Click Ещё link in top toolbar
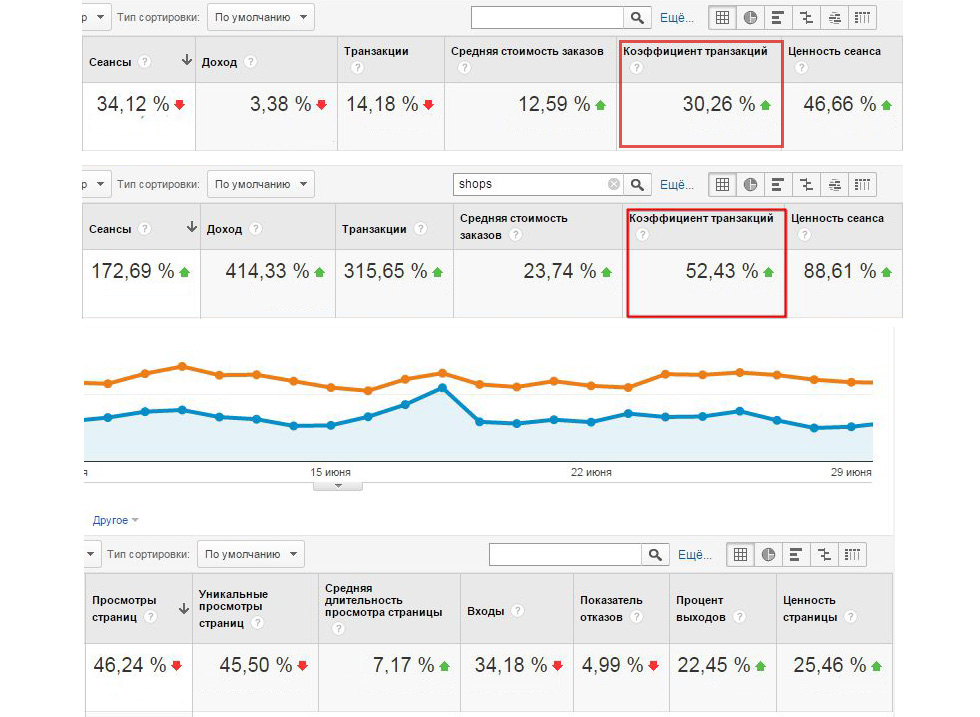 pyautogui.click(x=677, y=18)
